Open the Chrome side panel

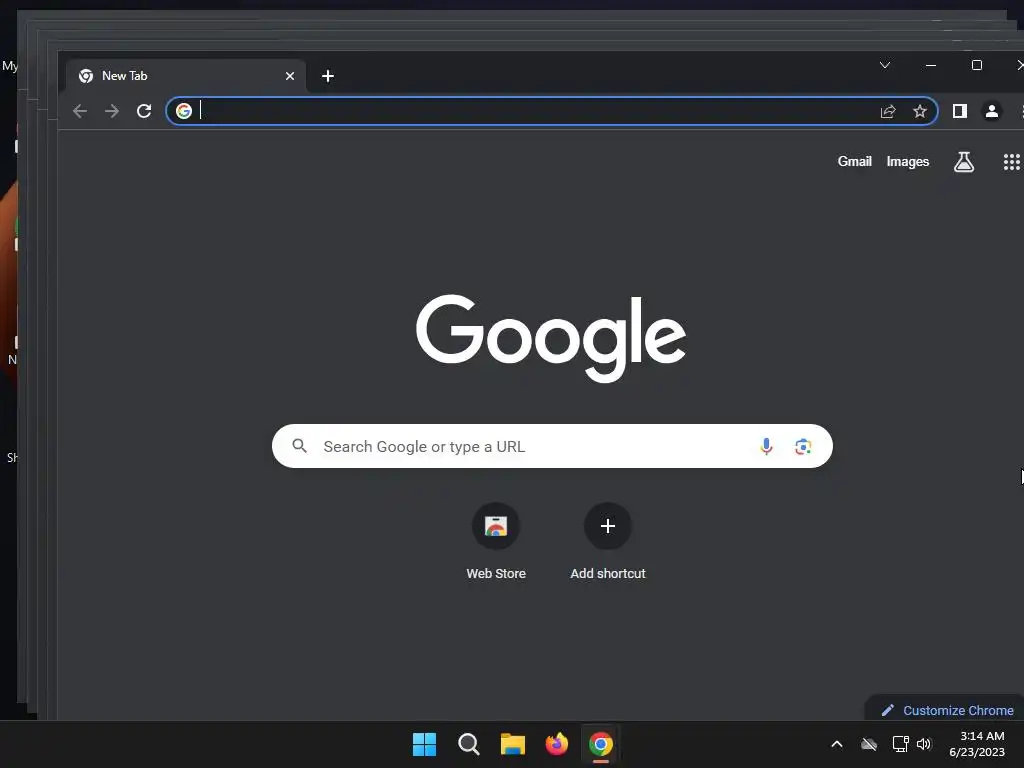click(x=959, y=111)
